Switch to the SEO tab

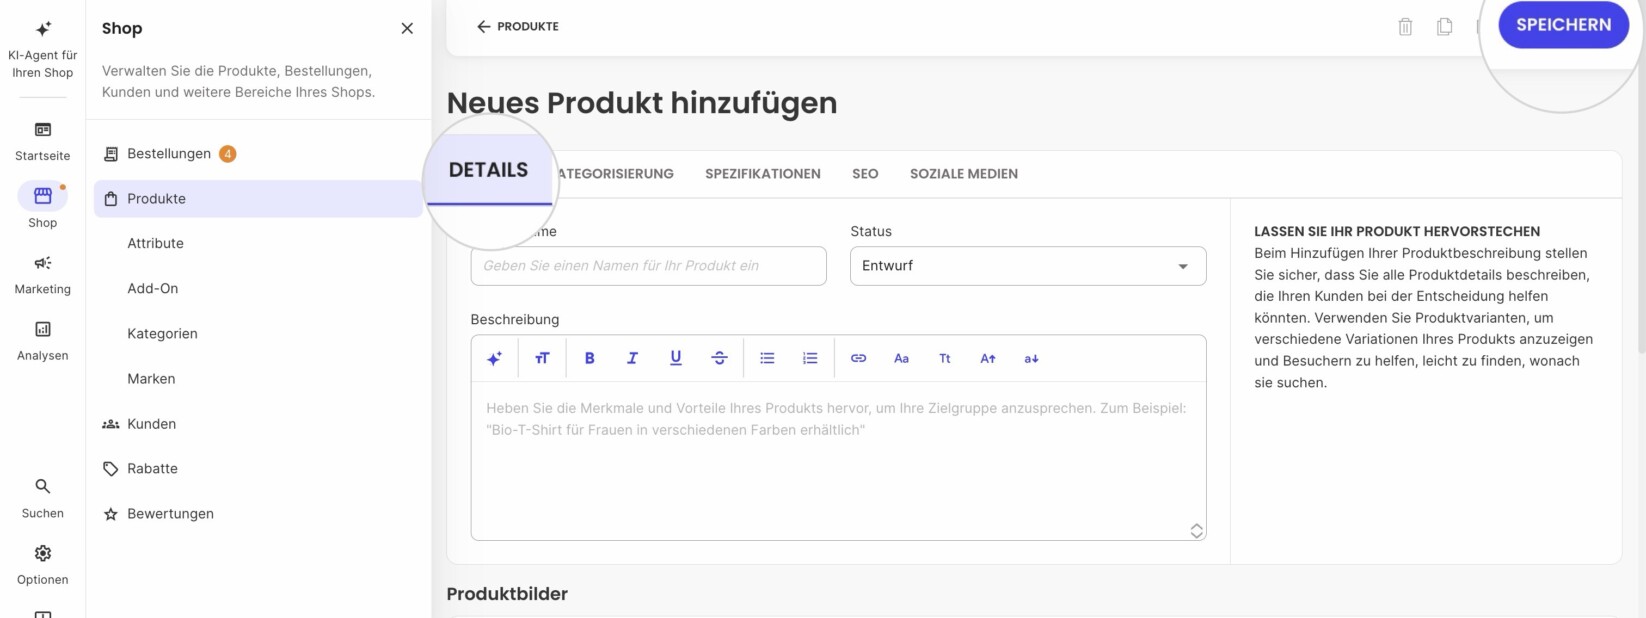(x=865, y=173)
